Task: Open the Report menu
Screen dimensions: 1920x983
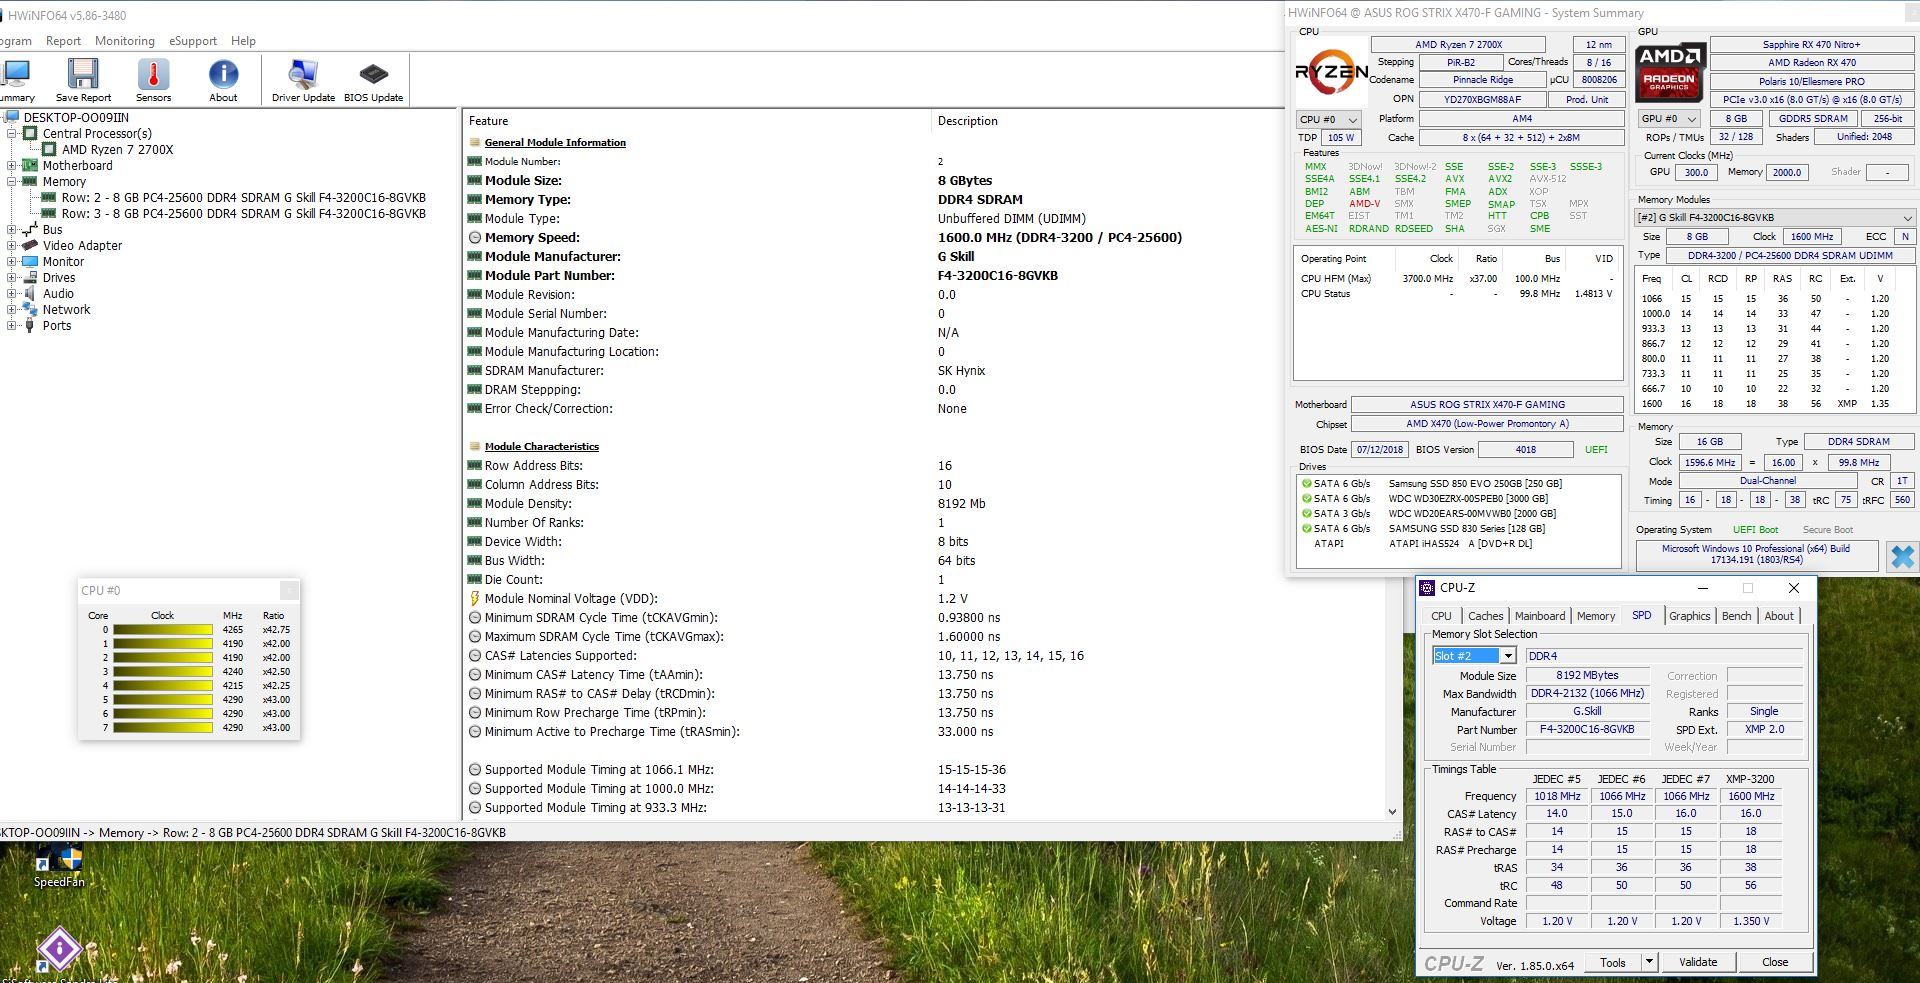Action: click(63, 41)
